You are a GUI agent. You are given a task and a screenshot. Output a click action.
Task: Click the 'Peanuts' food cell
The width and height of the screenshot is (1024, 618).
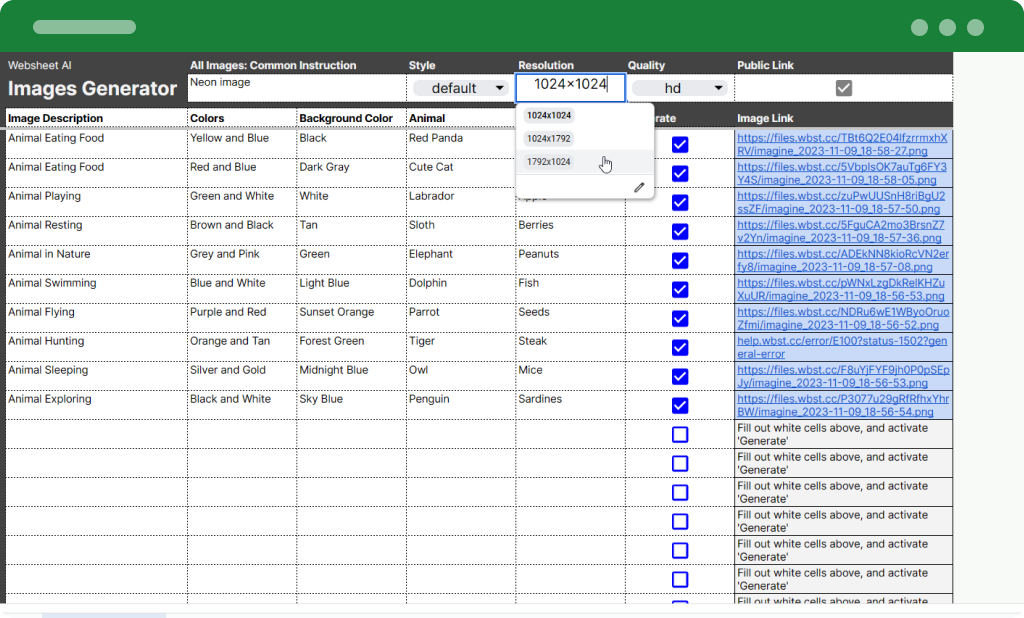(570, 260)
